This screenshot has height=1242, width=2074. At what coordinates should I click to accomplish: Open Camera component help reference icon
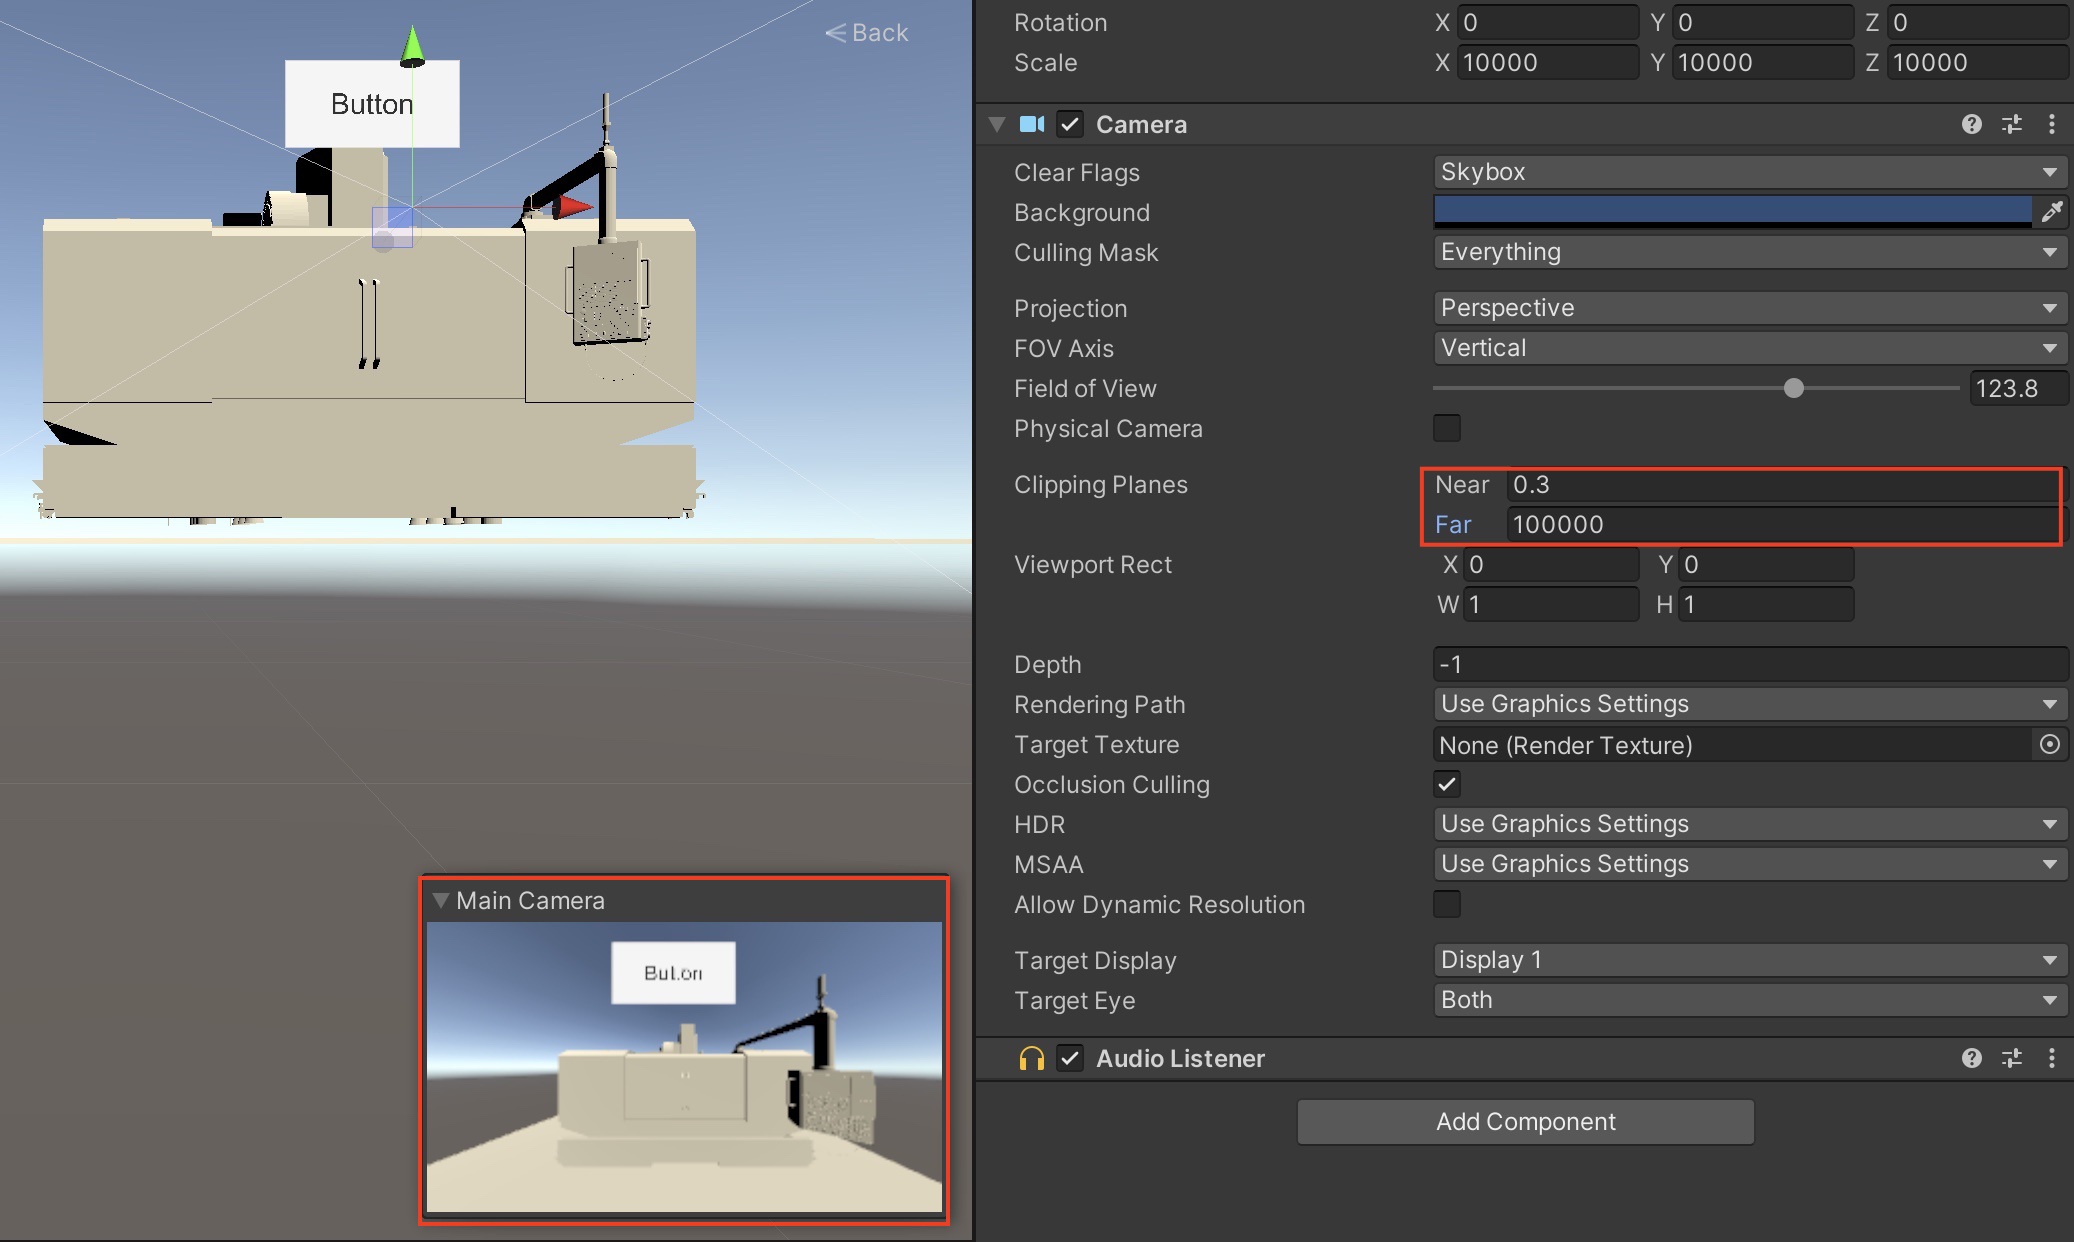tap(1971, 124)
